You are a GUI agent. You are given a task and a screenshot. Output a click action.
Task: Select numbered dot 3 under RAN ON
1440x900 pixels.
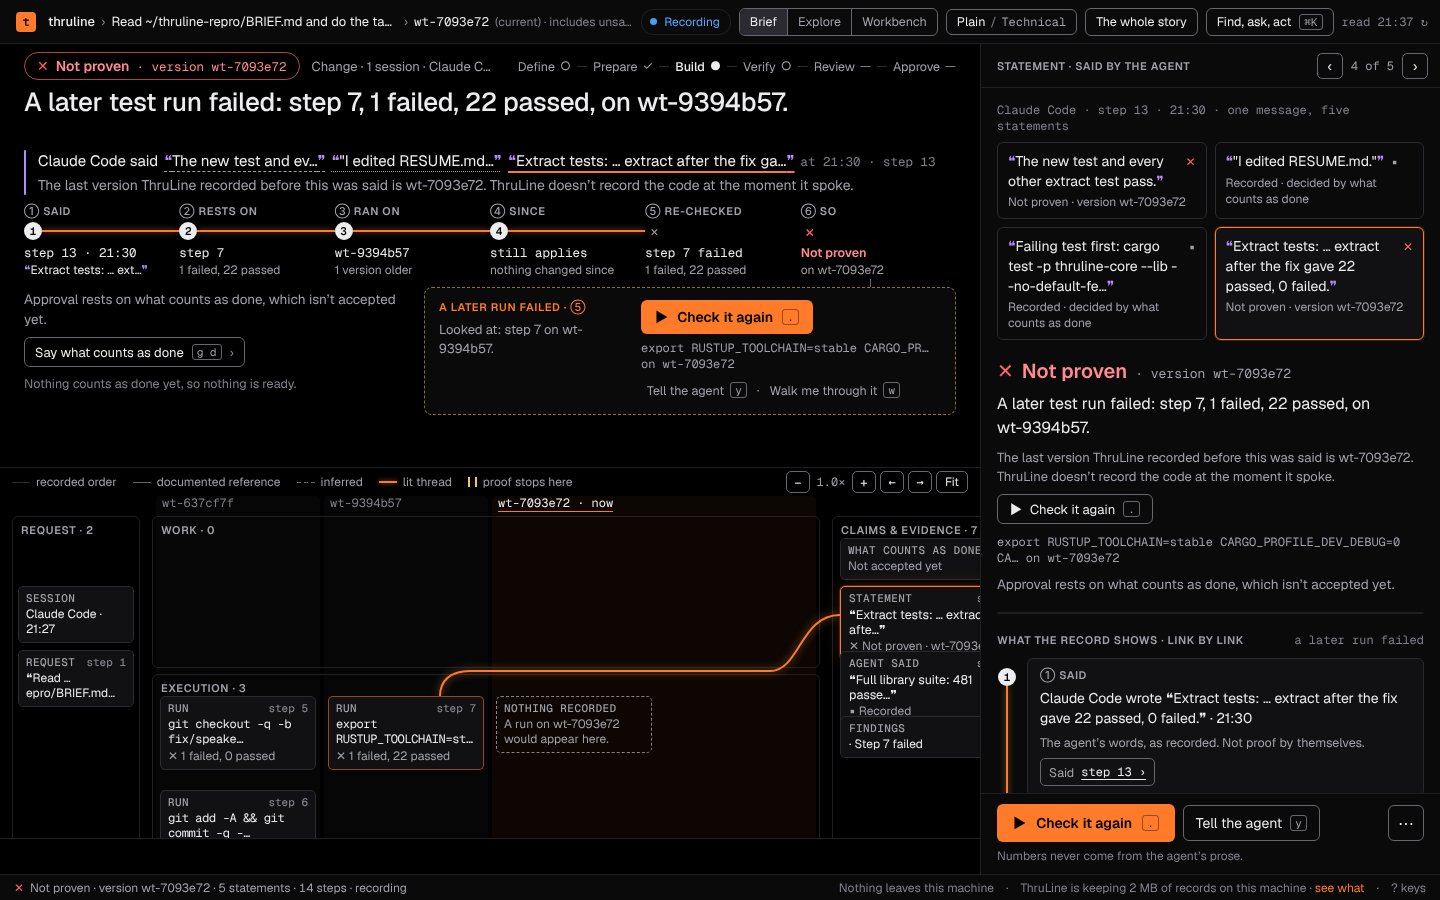pyautogui.click(x=343, y=231)
